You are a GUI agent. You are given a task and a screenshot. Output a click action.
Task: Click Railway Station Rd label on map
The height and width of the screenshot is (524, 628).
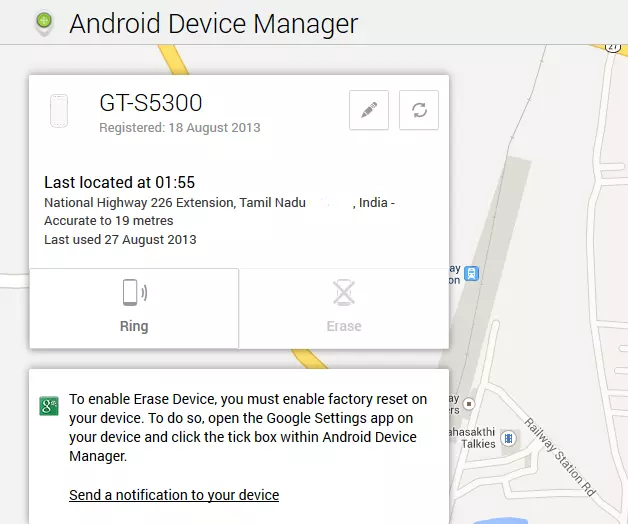[560, 457]
